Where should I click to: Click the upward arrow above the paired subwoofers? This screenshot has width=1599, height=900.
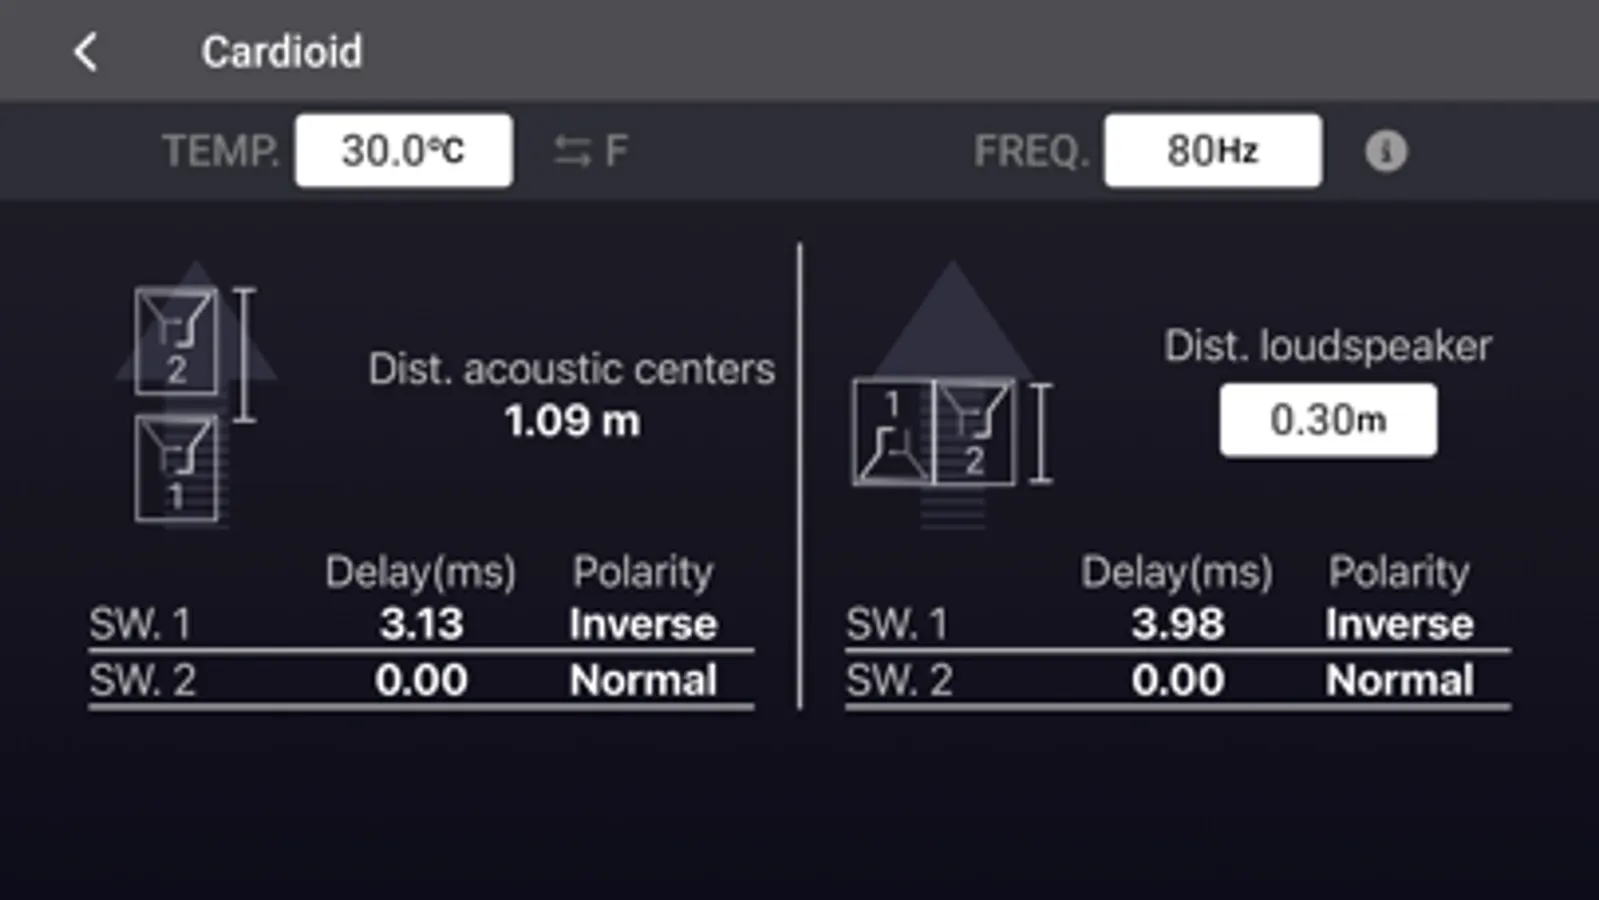[x=952, y=300]
